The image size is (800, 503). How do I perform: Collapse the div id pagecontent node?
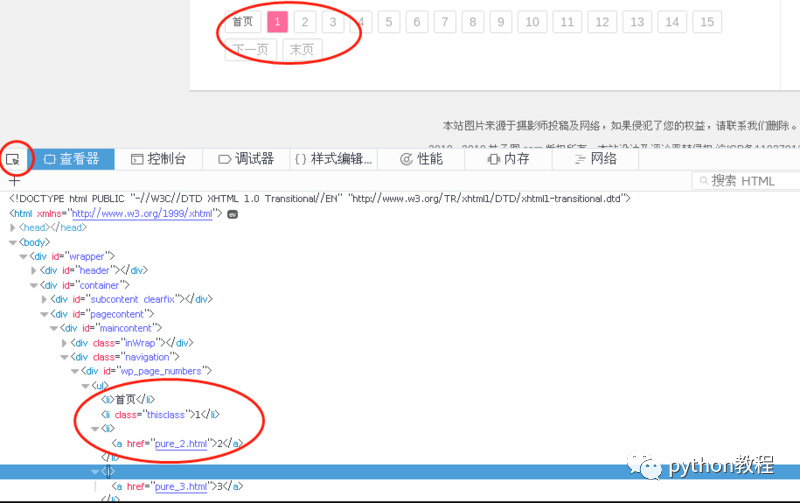44,314
